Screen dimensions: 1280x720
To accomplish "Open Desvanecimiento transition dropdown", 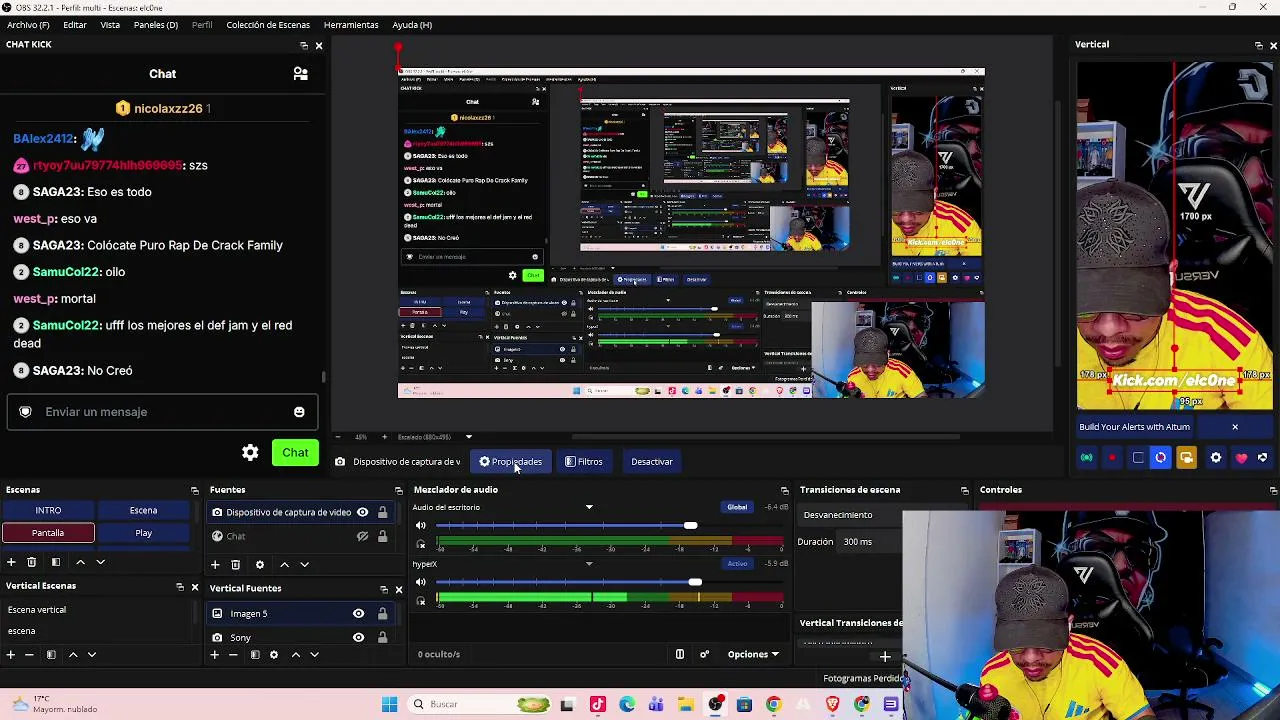I will [x=850, y=515].
